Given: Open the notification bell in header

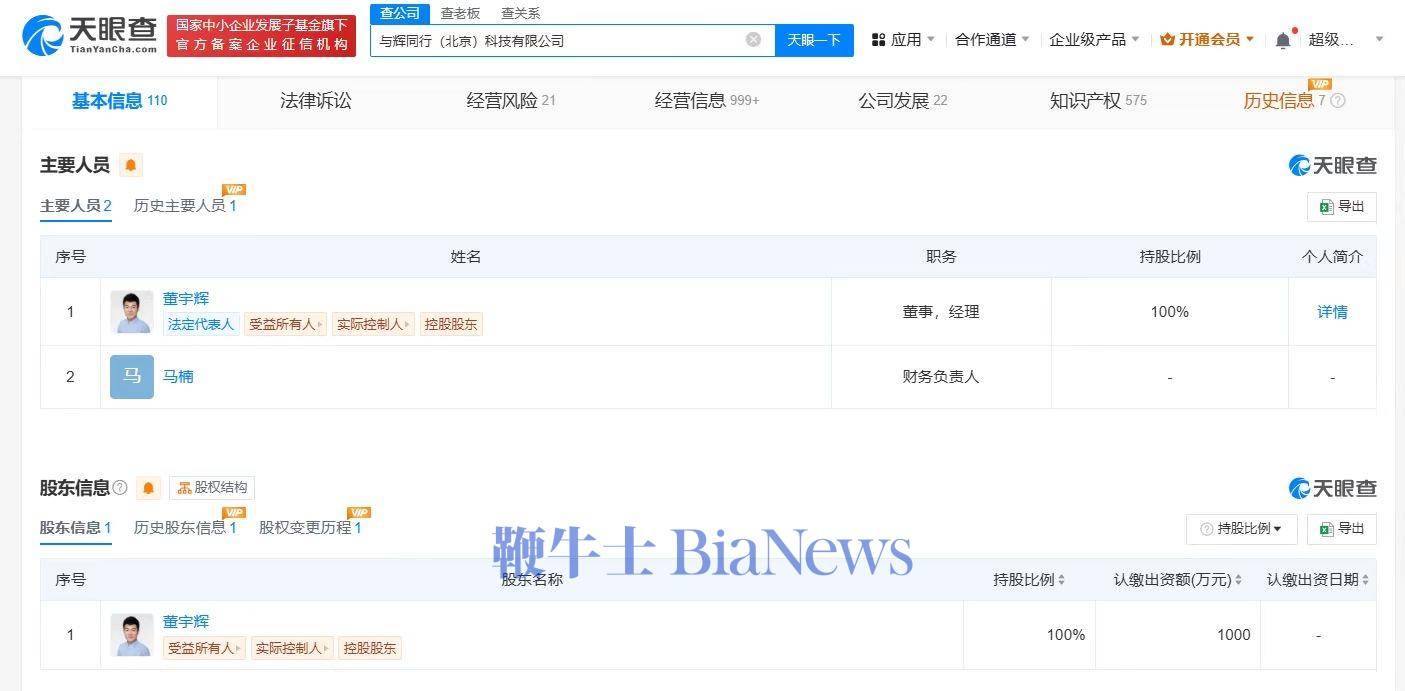Looking at the screenshot, I should point(1283,40).
